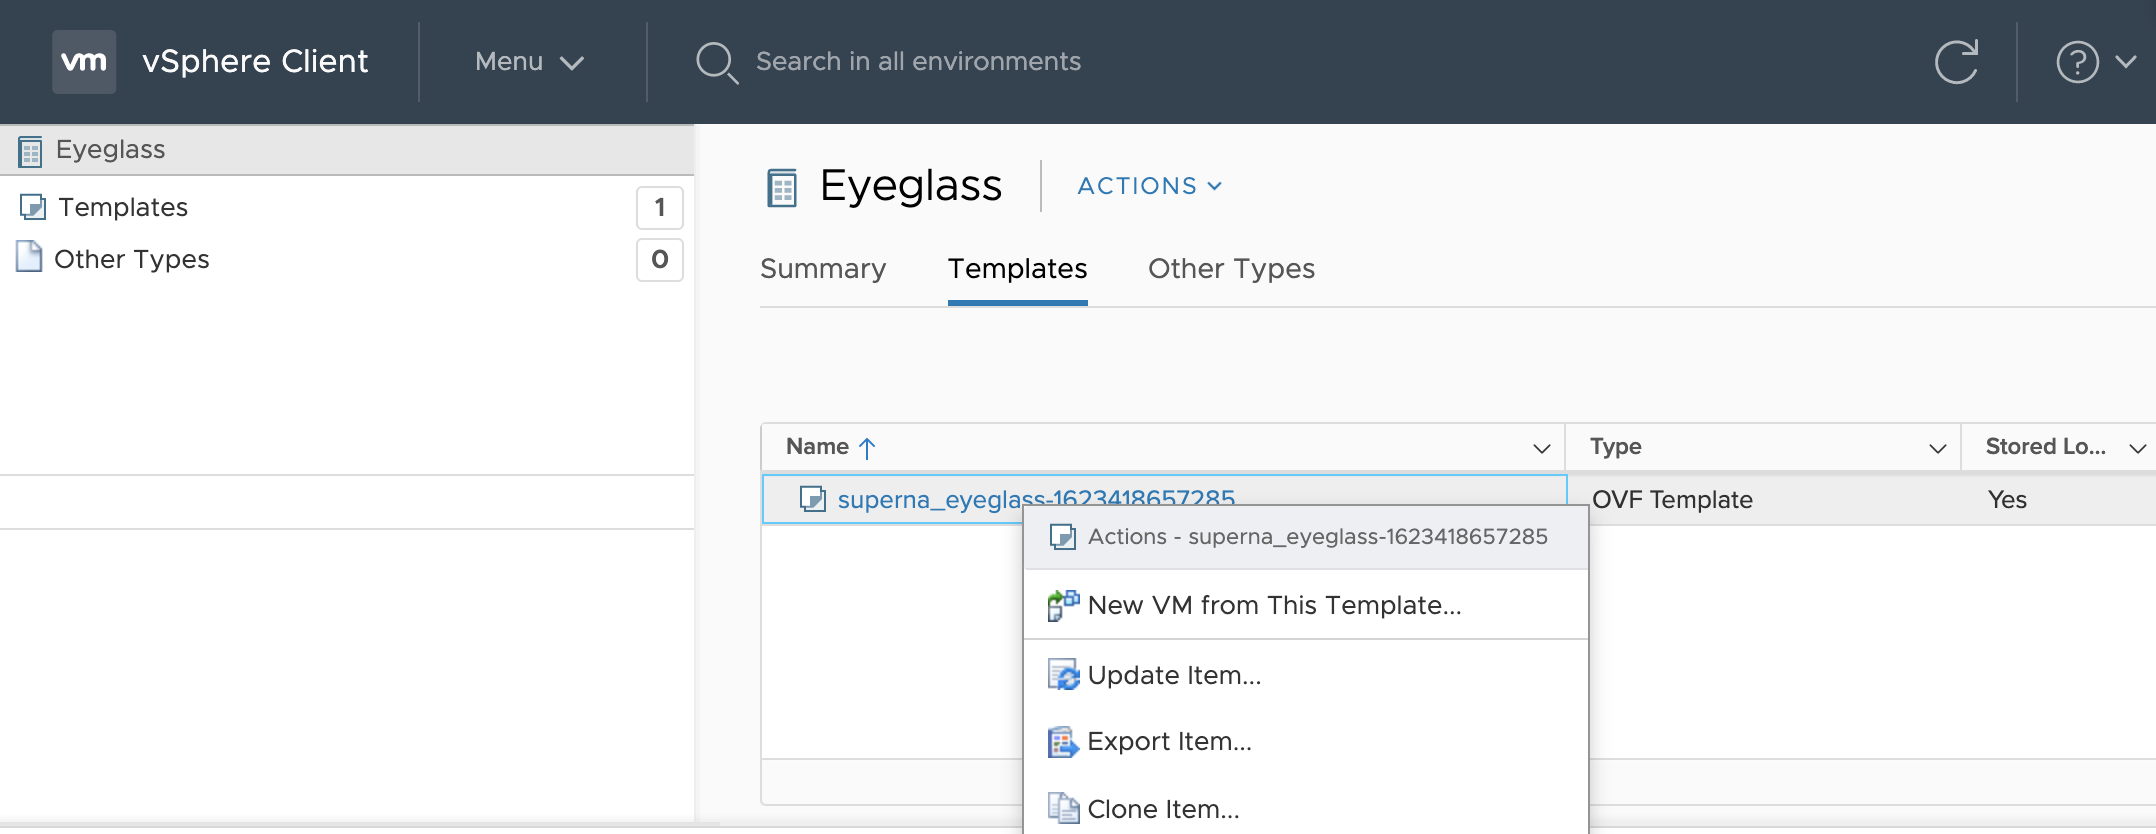Click the Eyeglass library icon in sidebar
Screen dimensions: 2156x834
30,151
